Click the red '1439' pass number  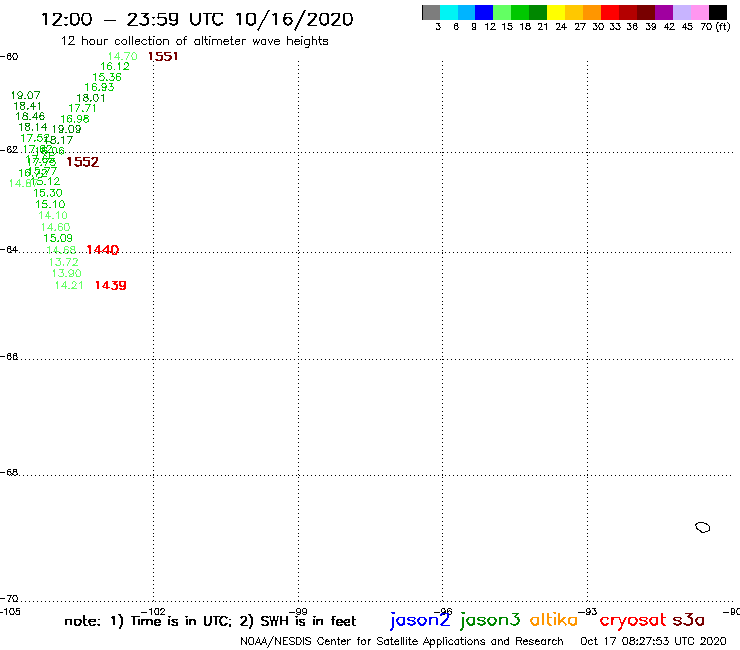click(x=110, y=285)
